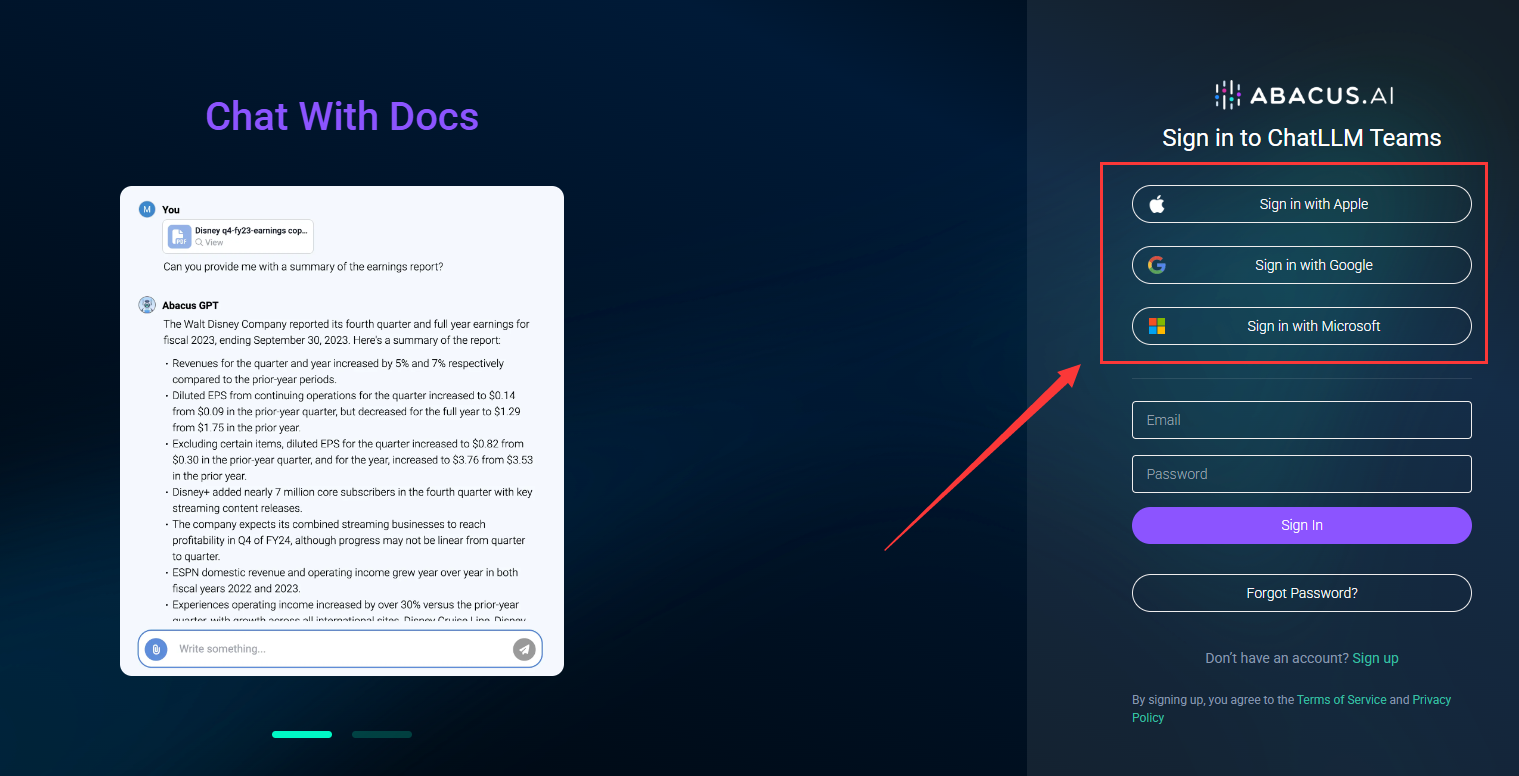
Task: Sign in with Microsoft
Action: tap(1302, 326)
